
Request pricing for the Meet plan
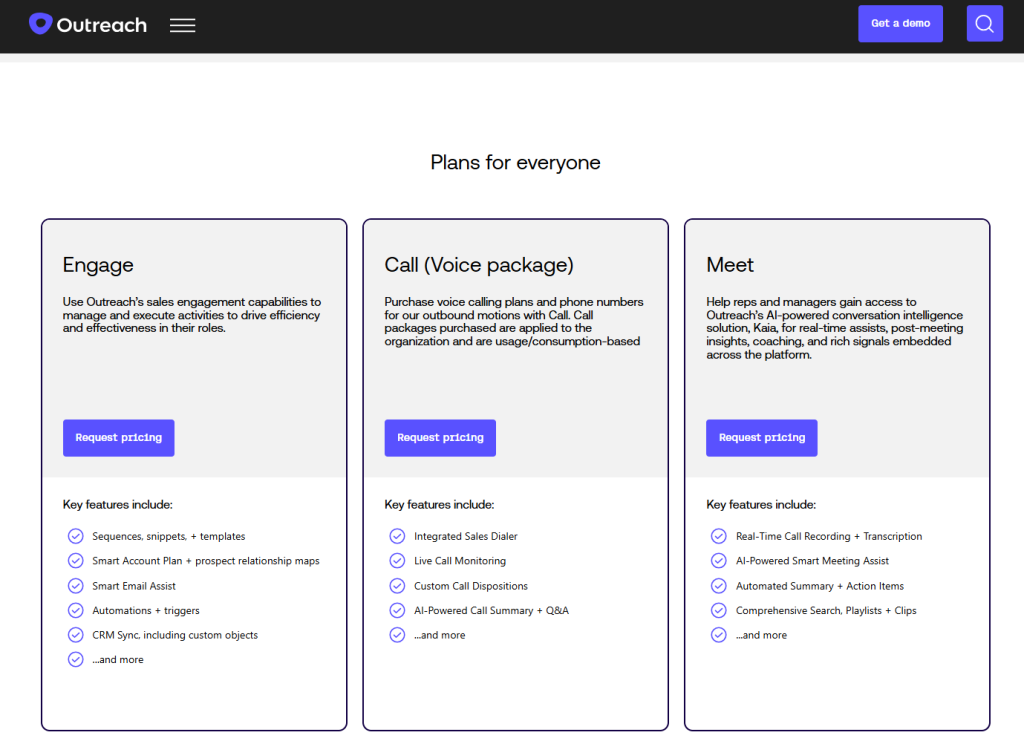761,437
